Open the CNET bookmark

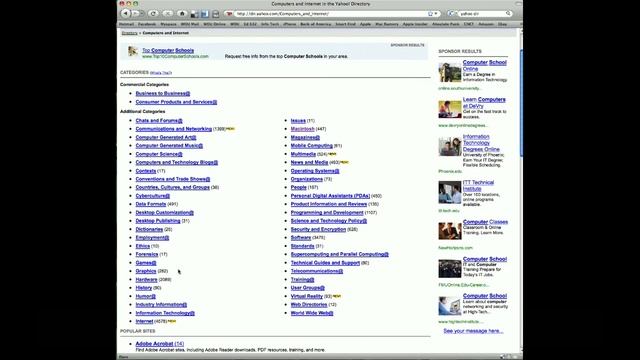(x=469, y=24)
